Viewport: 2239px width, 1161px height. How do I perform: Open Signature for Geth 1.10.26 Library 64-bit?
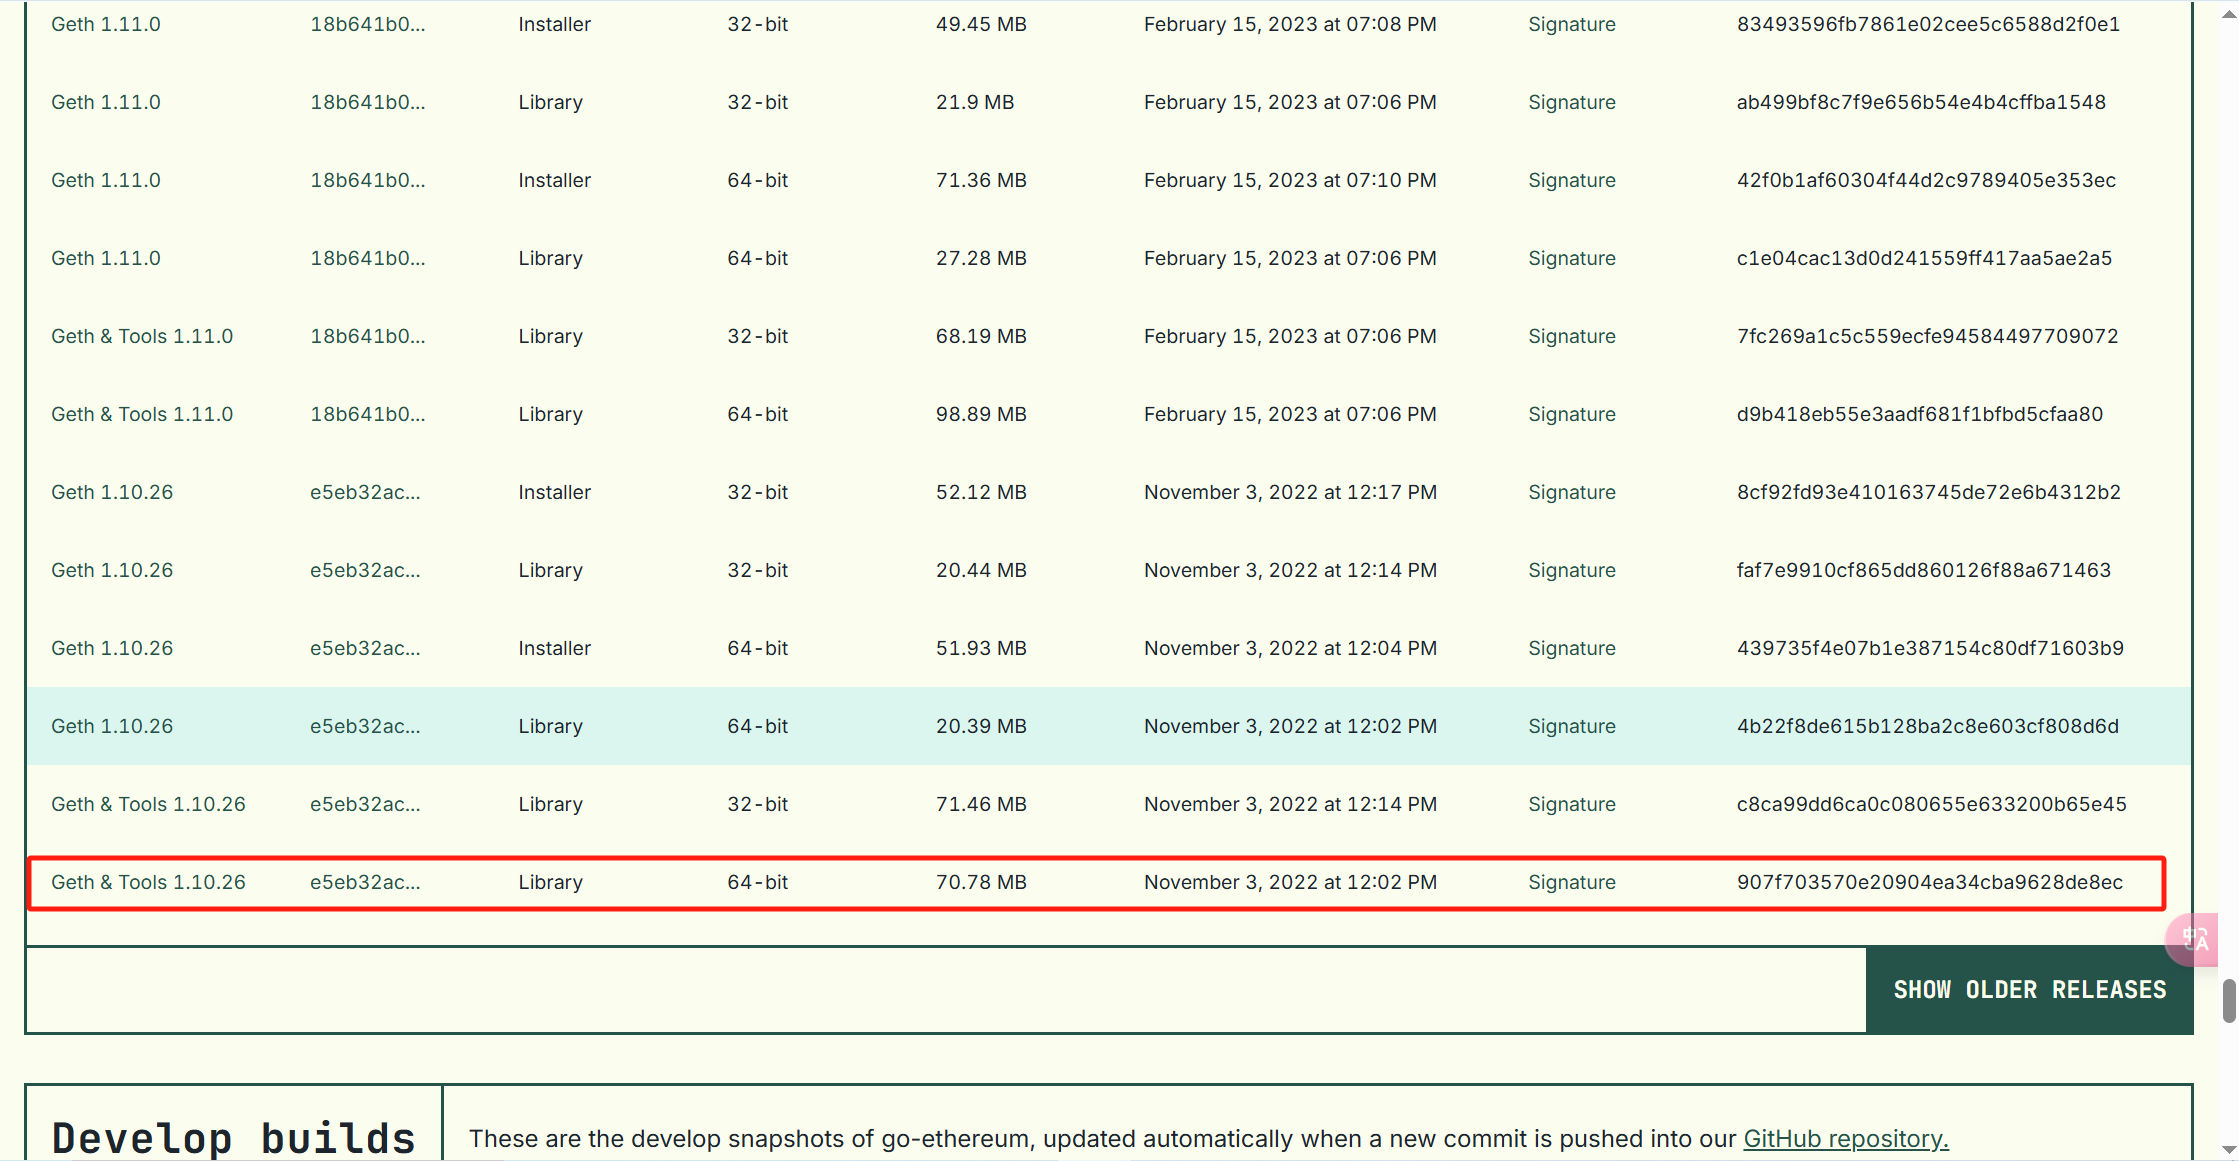coord(1571,726)
